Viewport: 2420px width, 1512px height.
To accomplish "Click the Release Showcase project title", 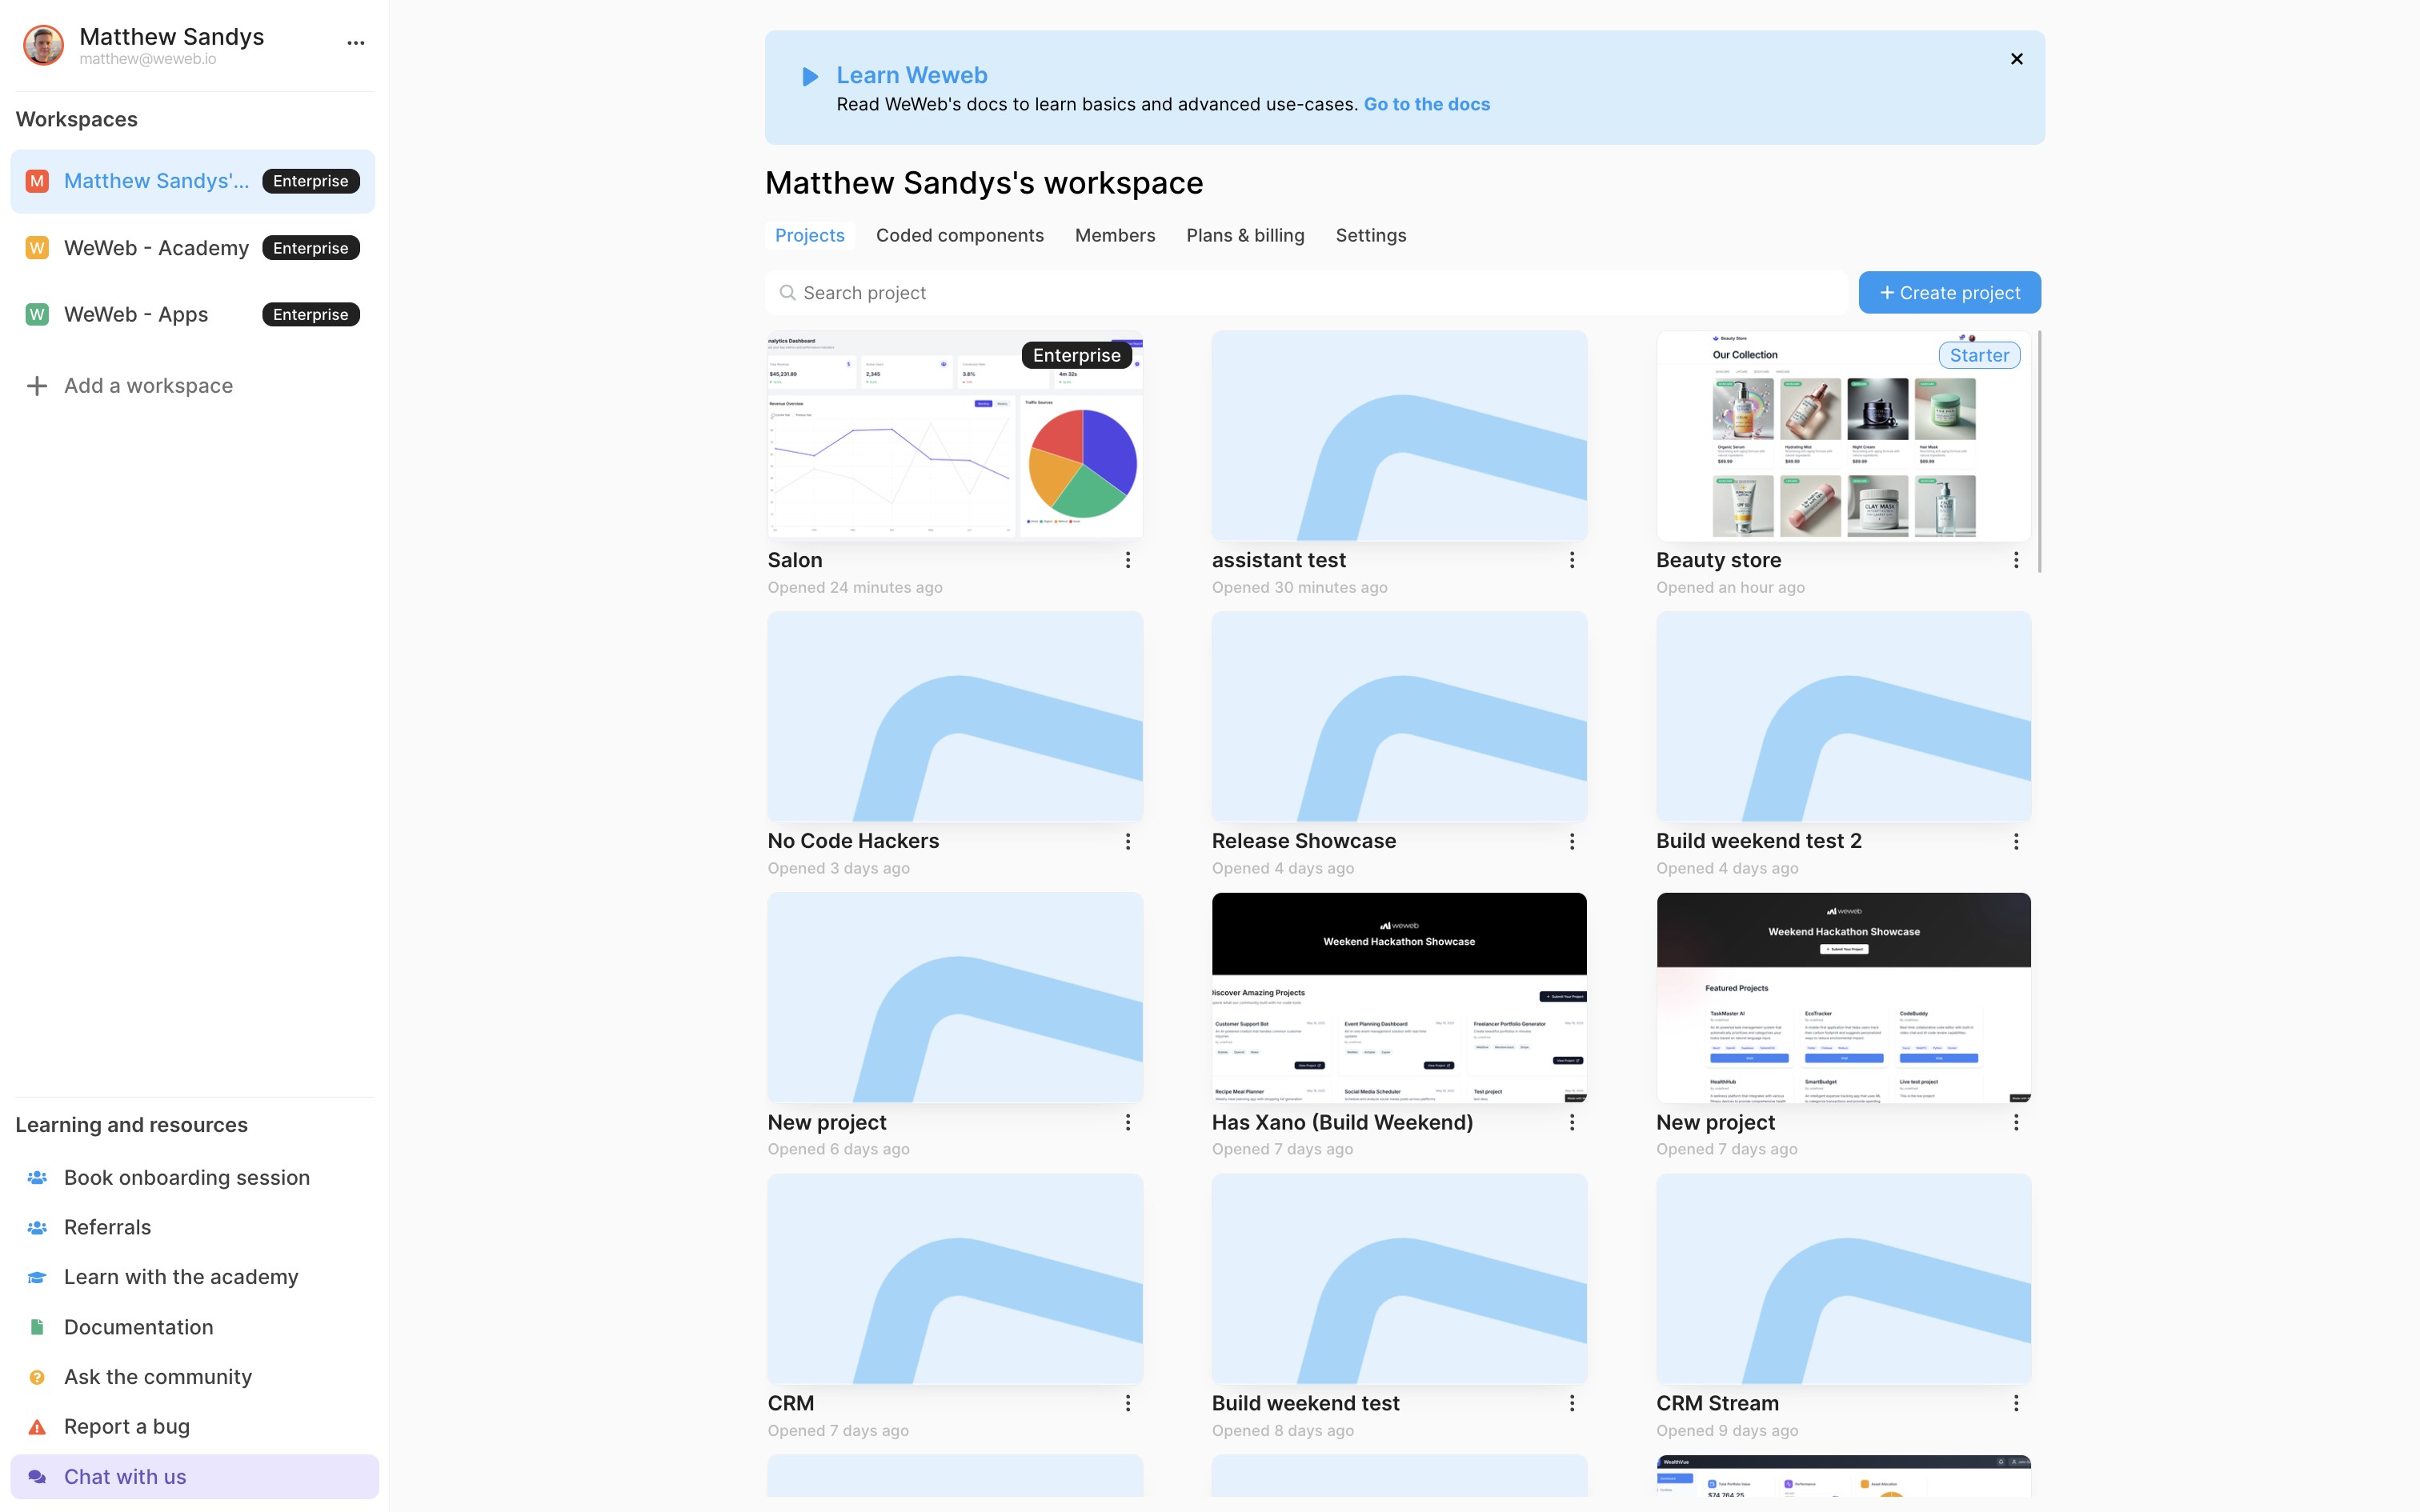I will point(1304,841).
